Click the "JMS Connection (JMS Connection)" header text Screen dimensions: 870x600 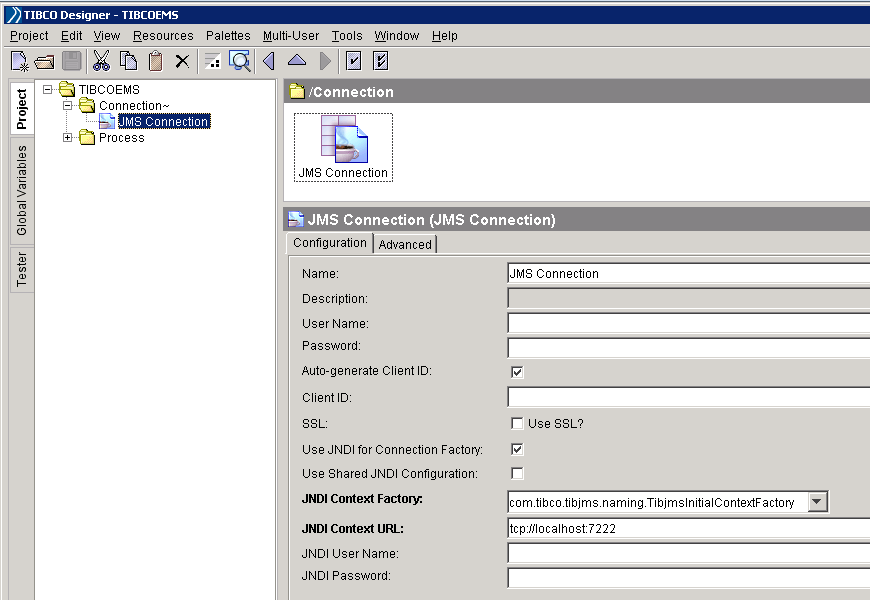432,220
